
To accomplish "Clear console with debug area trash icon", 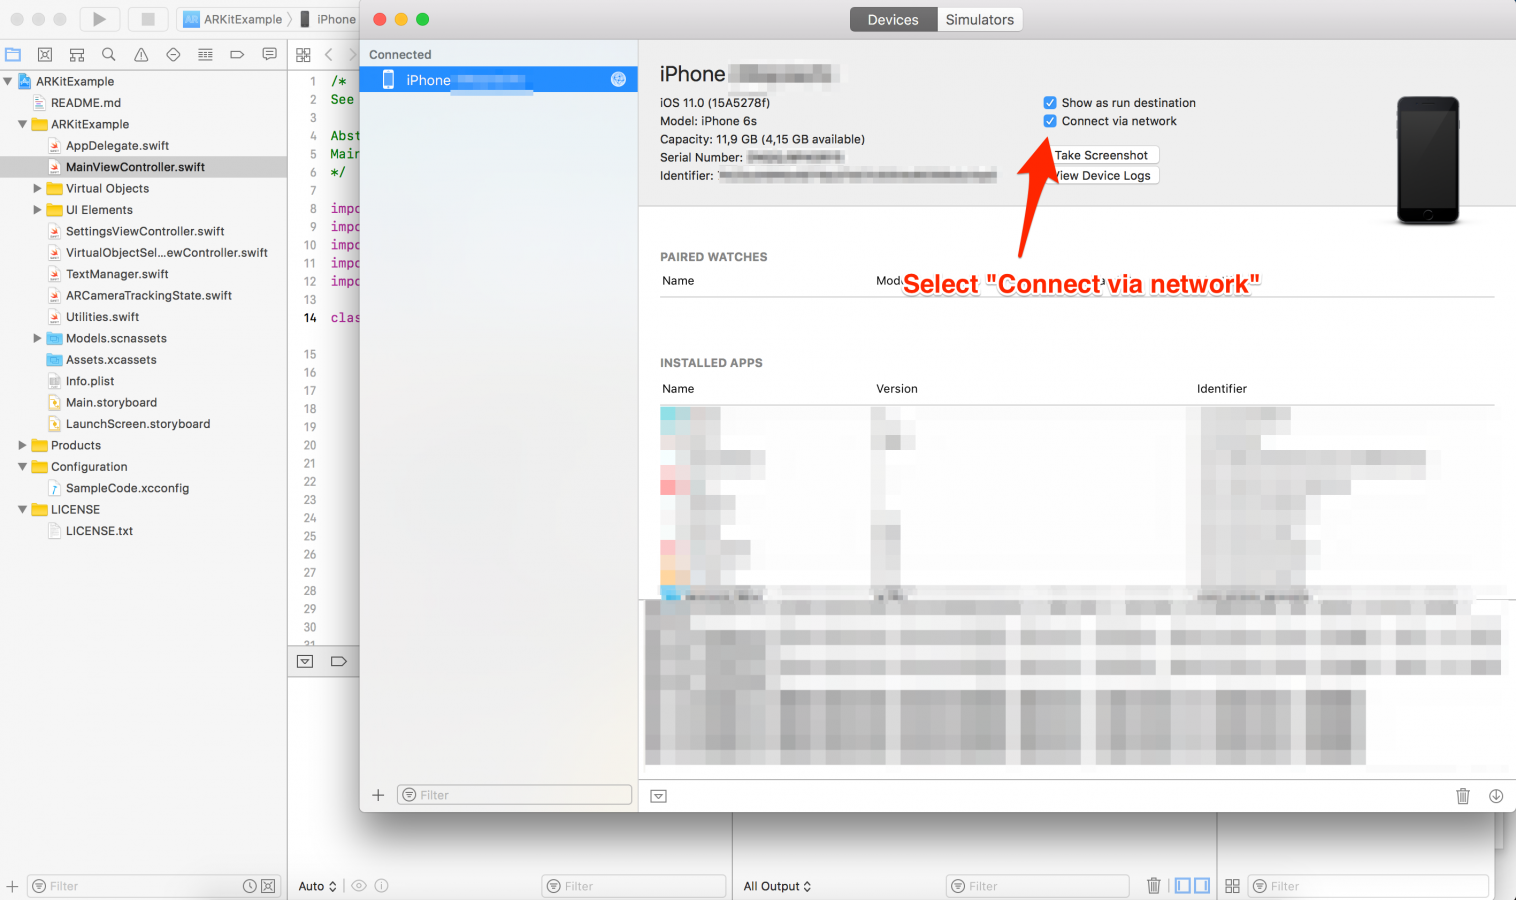I will (x=1154, y=886).
